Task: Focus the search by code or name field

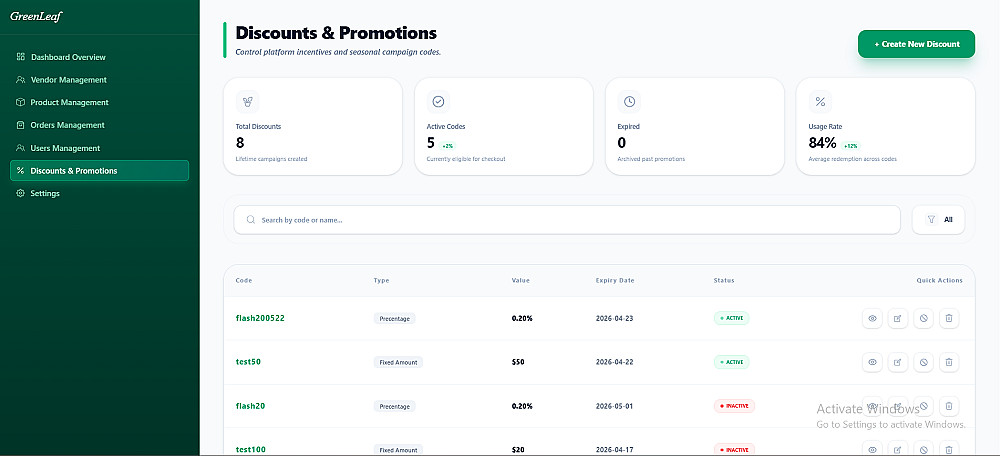Action: coord(567,219)
